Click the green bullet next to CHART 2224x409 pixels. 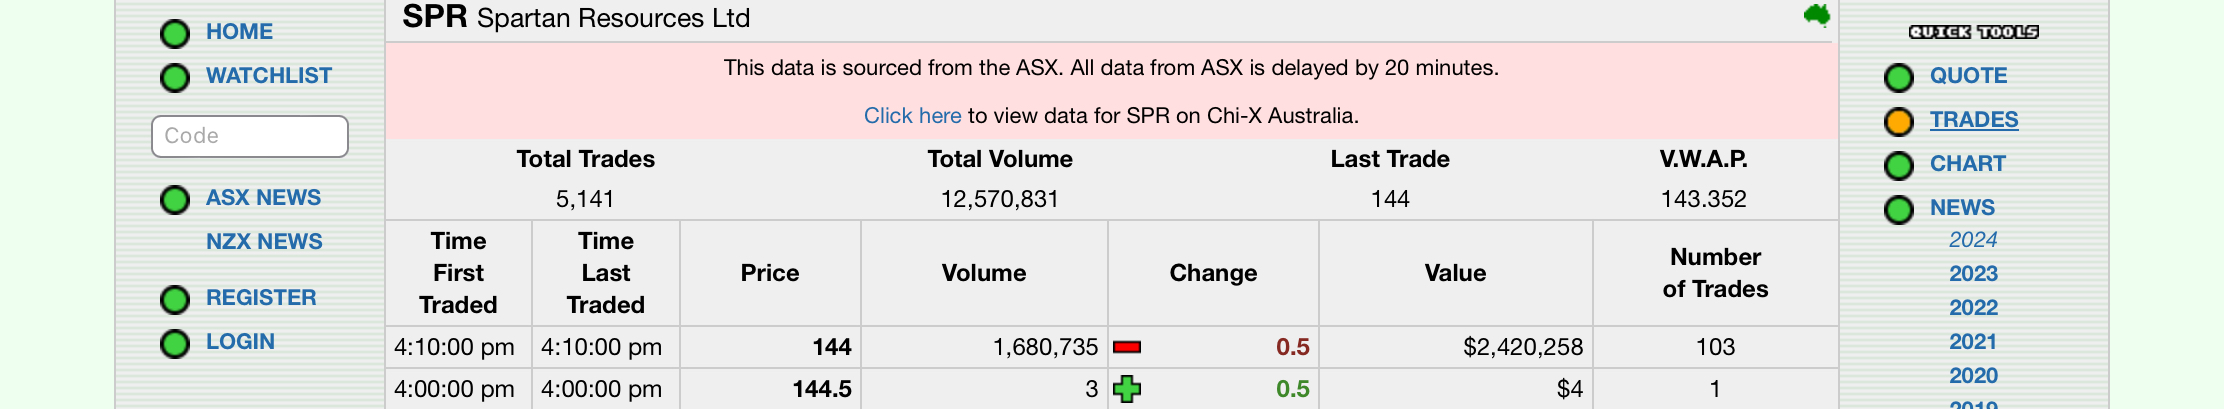[x=1898, y=166]
